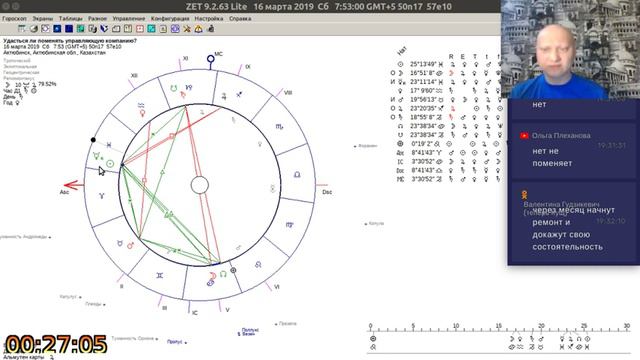The image size is (640, 360).
Task: Click the Moon phase 79.52% text
Action: (x=47, y=84)
